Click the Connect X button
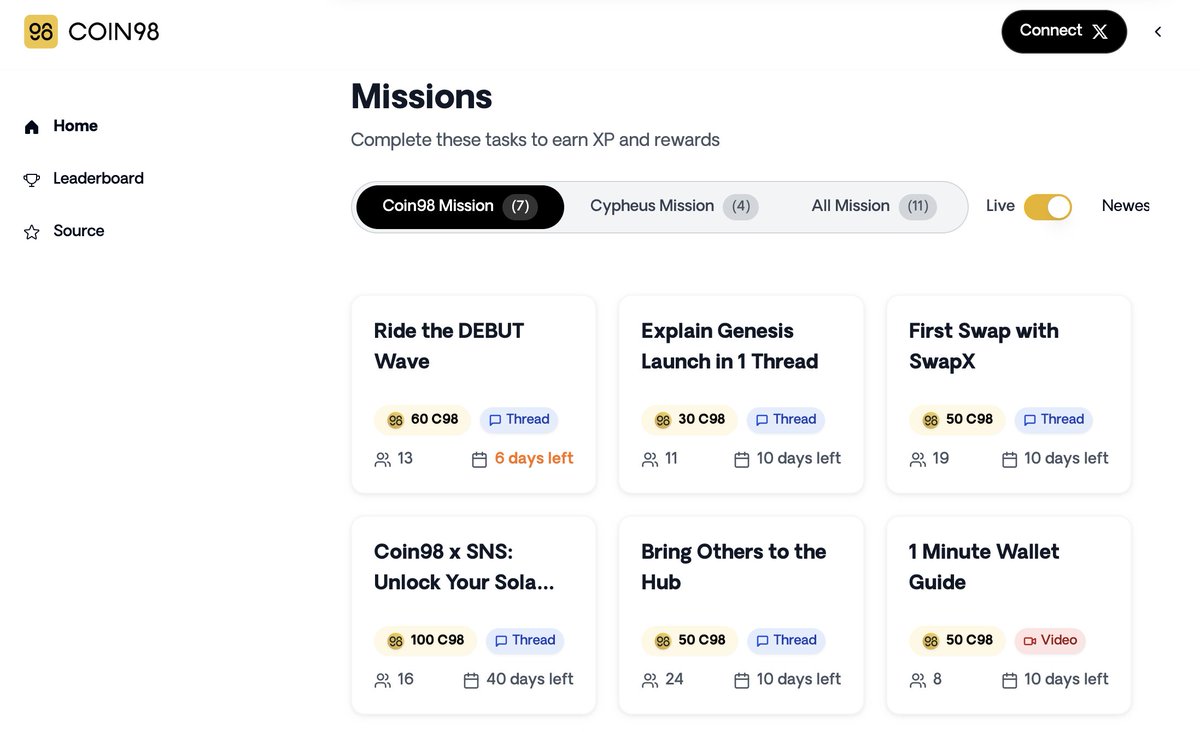Screen dimensions: 1200x732 (1064, 32)
